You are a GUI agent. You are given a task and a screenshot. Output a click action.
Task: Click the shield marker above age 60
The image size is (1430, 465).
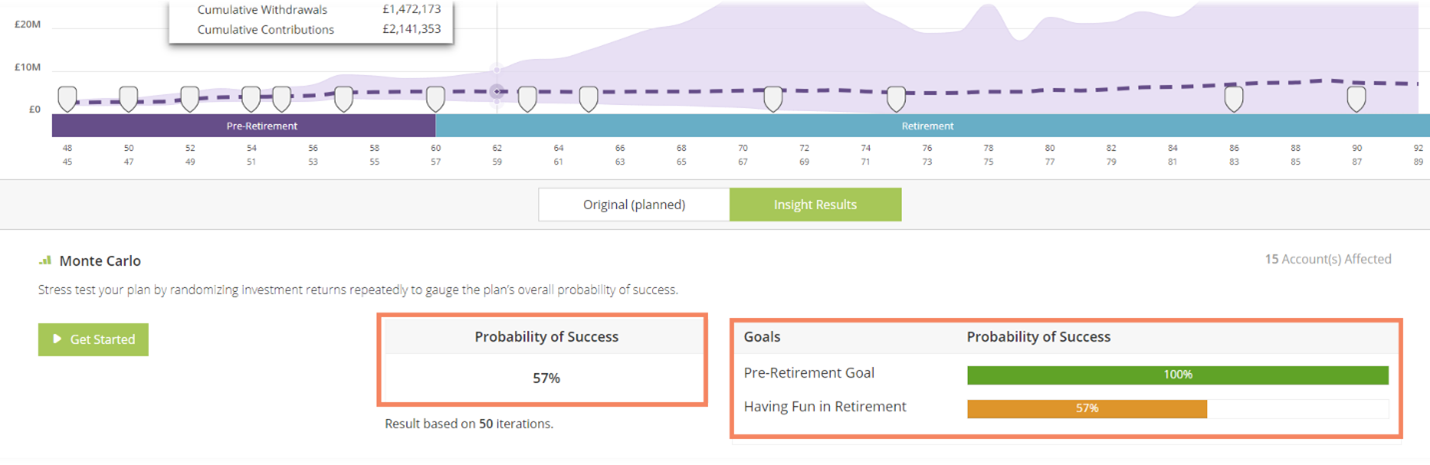(435, 98)
